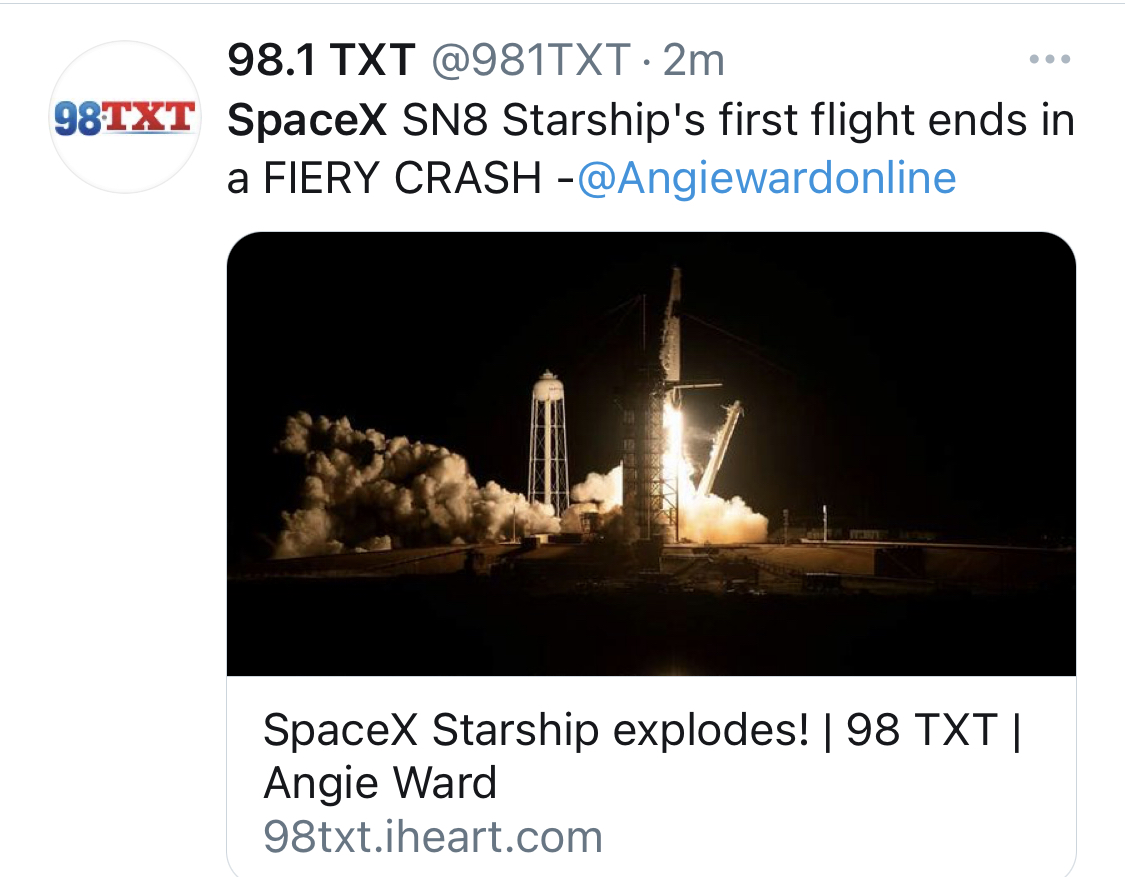
Task: Click the blue '98' in the logo
Action: pyautogui.click(x=78, y=118)
